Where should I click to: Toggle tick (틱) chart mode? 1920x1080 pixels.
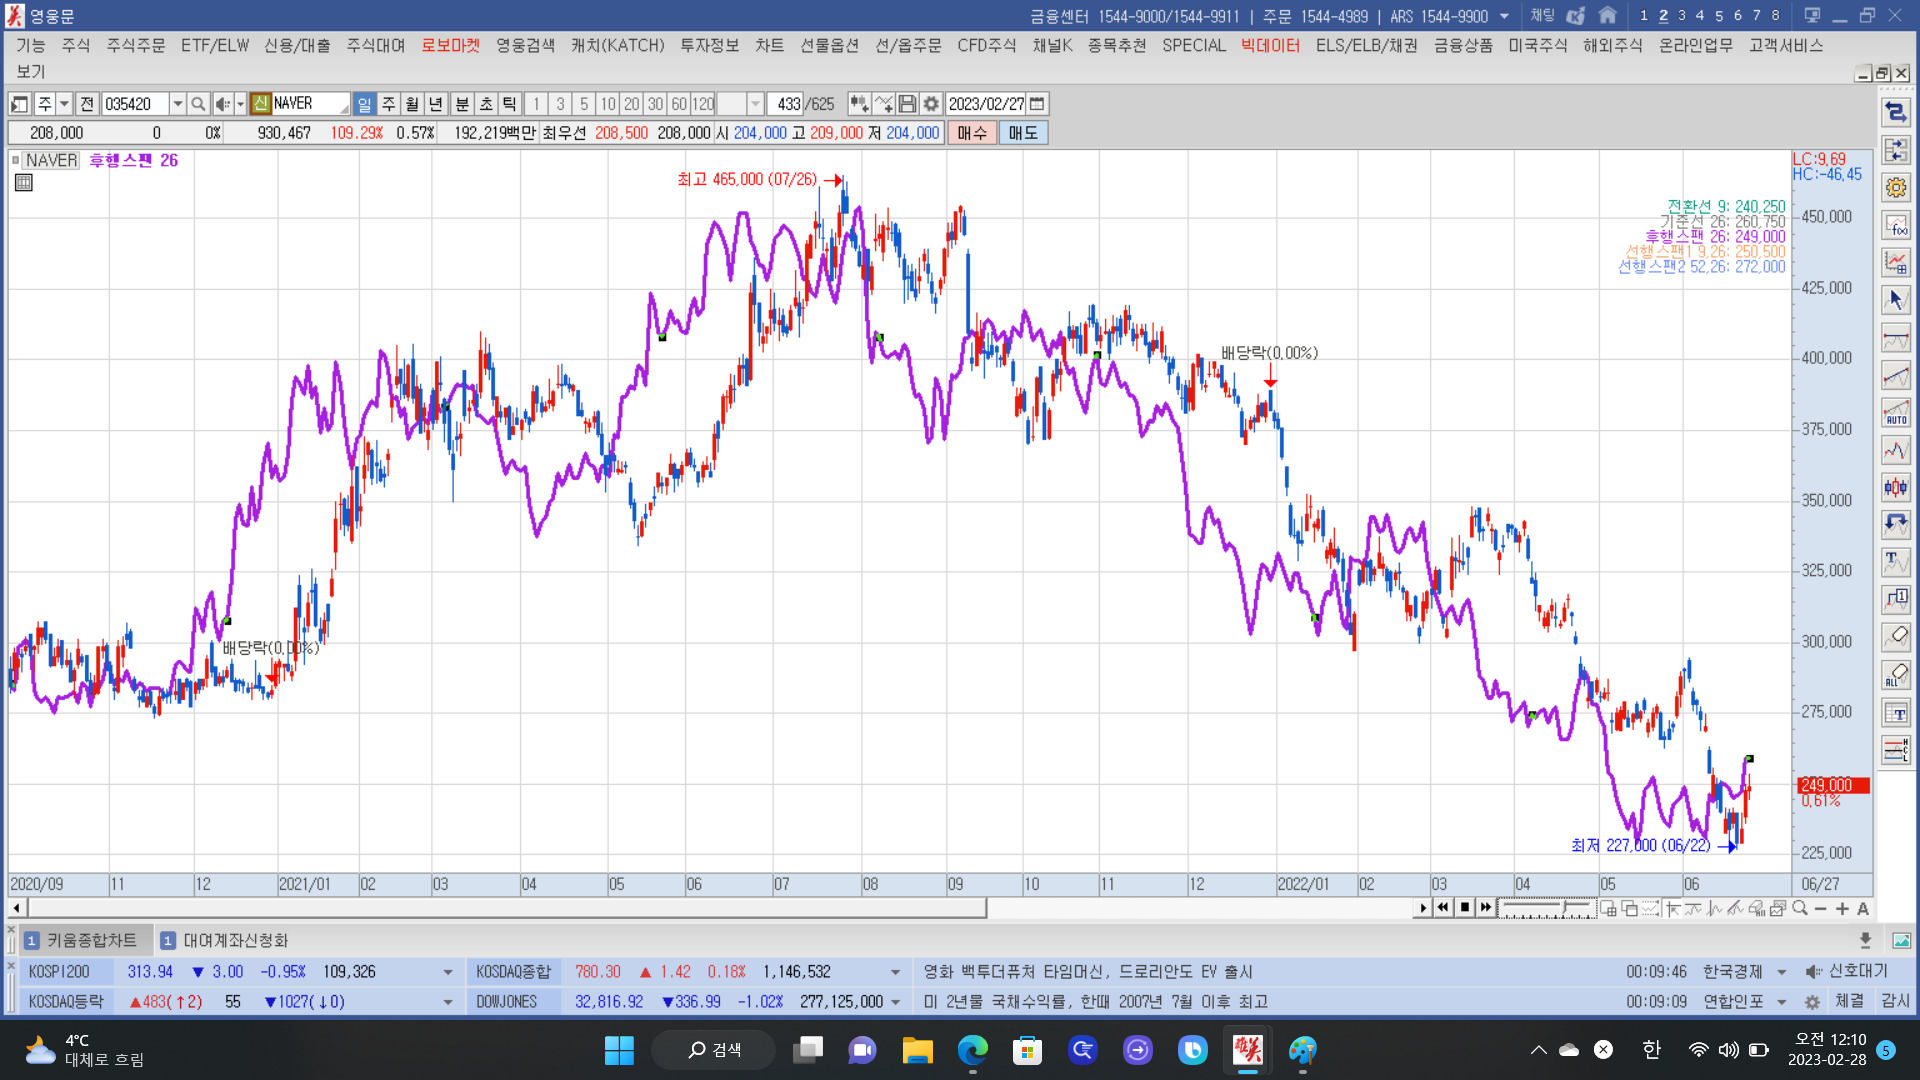pyautogui.click(x=509, y=104)
